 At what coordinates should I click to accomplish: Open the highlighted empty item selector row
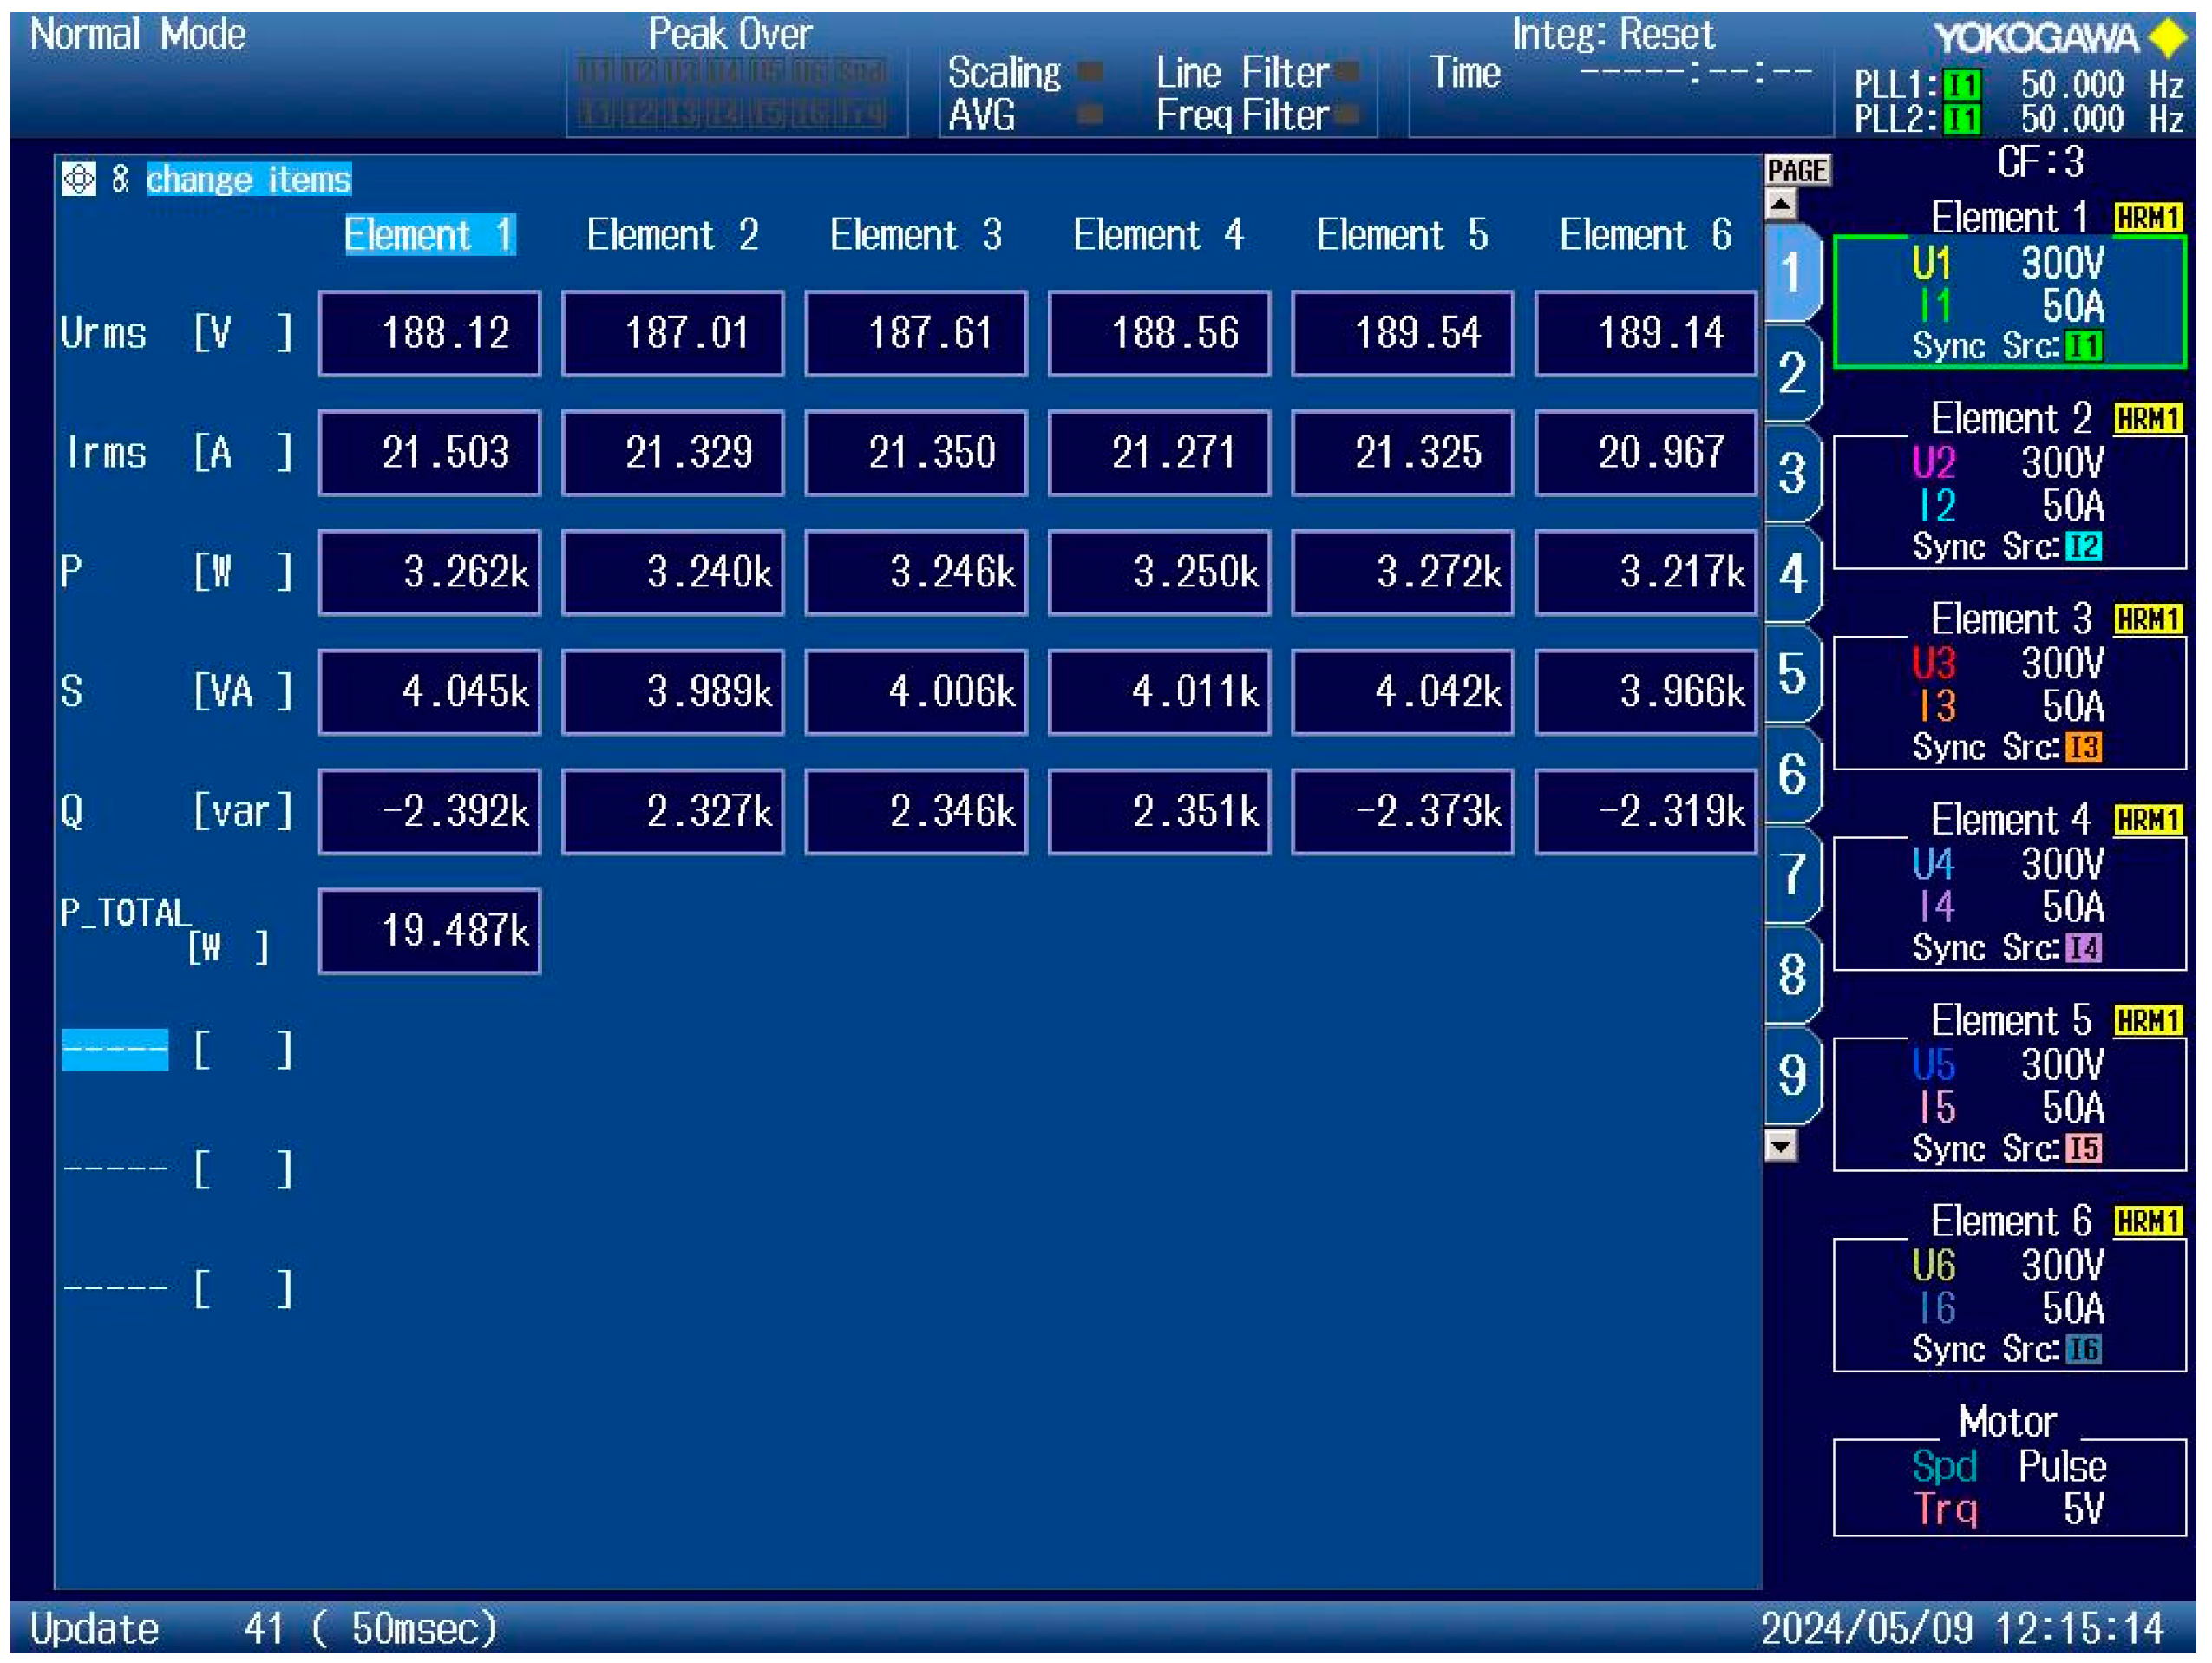click(x=115, y=1051)
